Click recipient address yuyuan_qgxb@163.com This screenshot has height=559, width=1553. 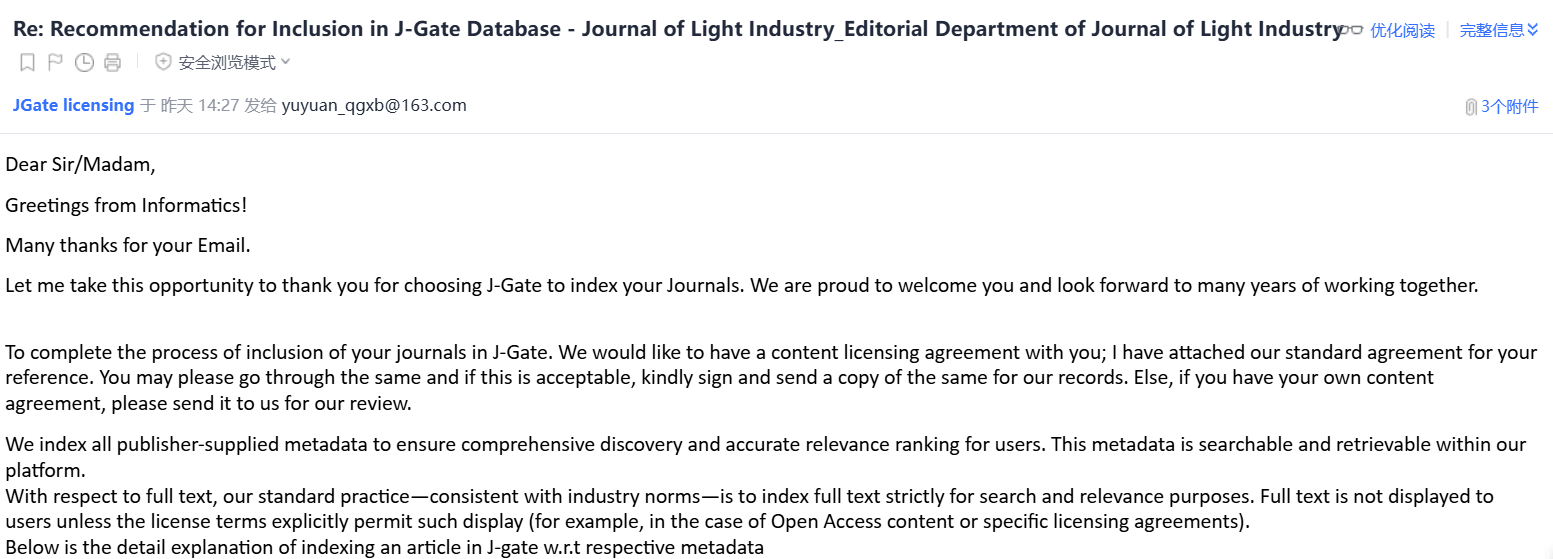374,105
